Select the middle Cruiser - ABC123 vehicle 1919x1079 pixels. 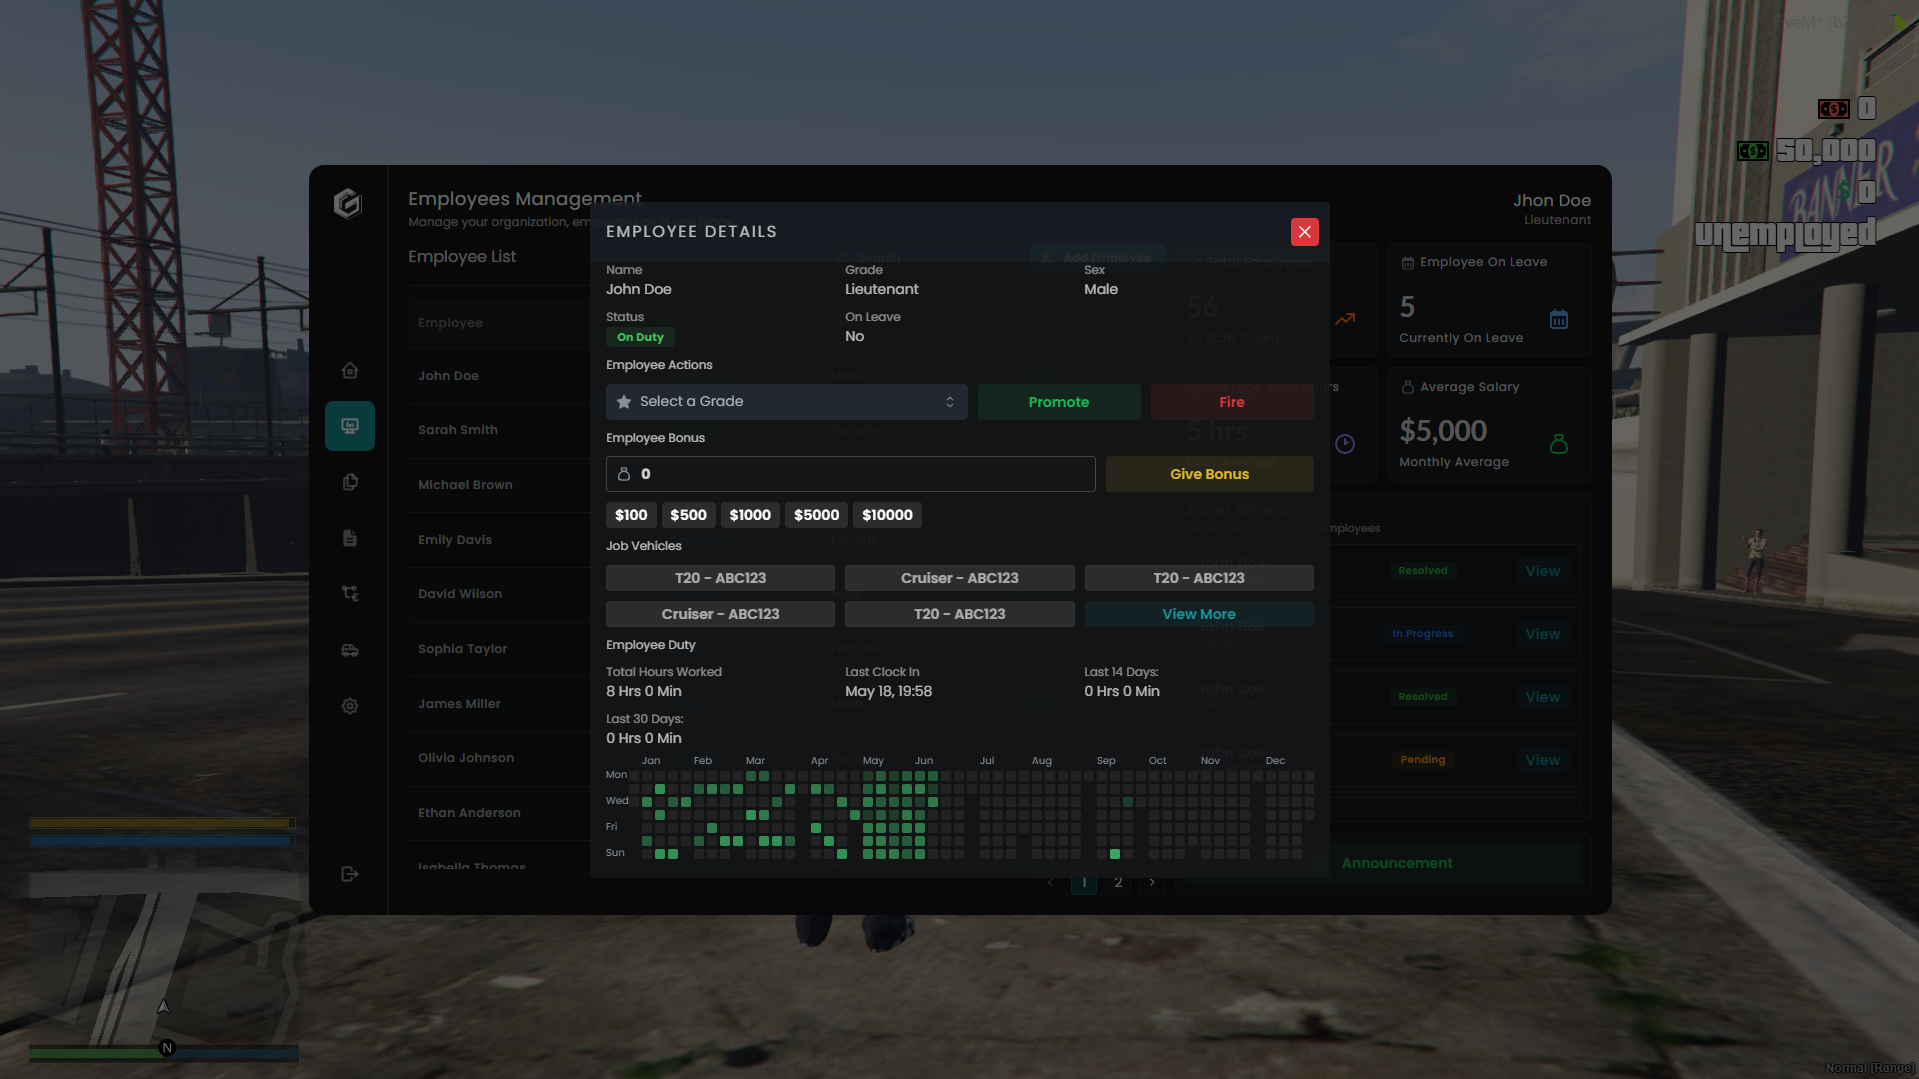coord(959,578)
